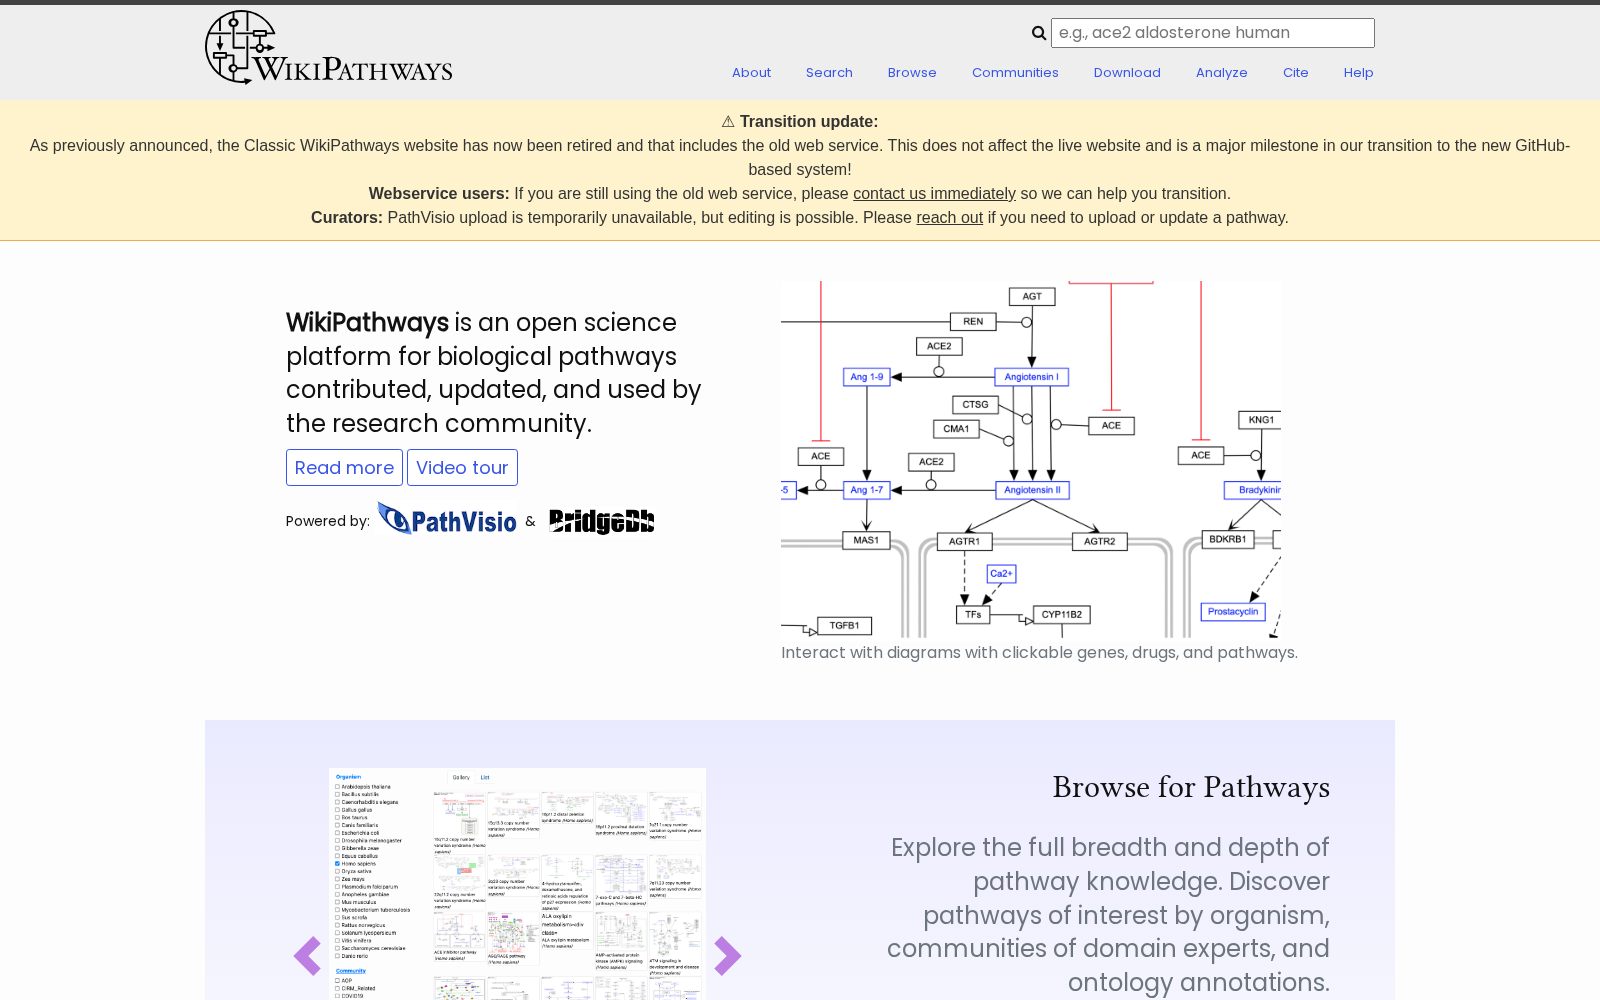Click the AGTR2 receptor node
Screen dimensions: 1600x1000
[1100, 541]
